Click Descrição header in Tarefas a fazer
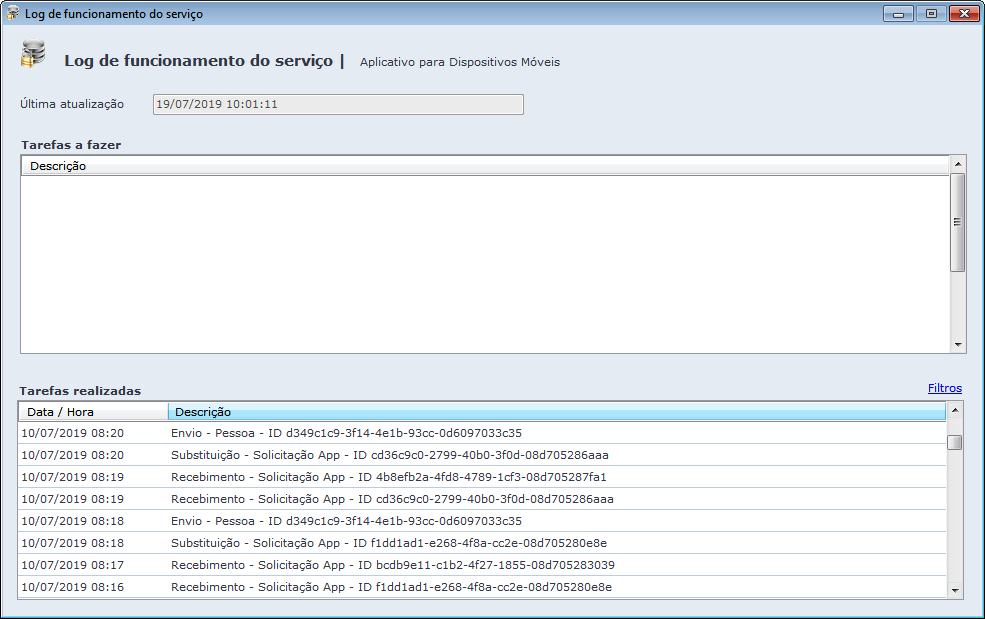The width and height of the screenshot is (985, 619). [485, 166]
